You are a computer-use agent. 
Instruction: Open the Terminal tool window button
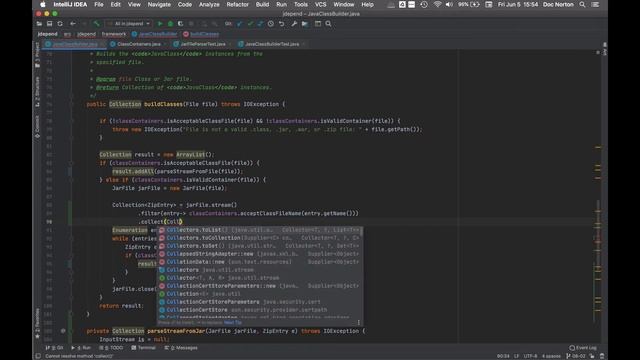(143, 348)
